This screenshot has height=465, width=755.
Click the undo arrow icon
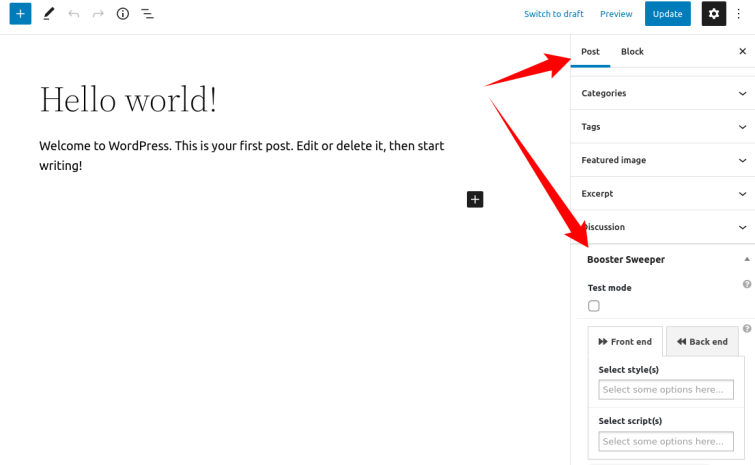(x=74, y=14)
